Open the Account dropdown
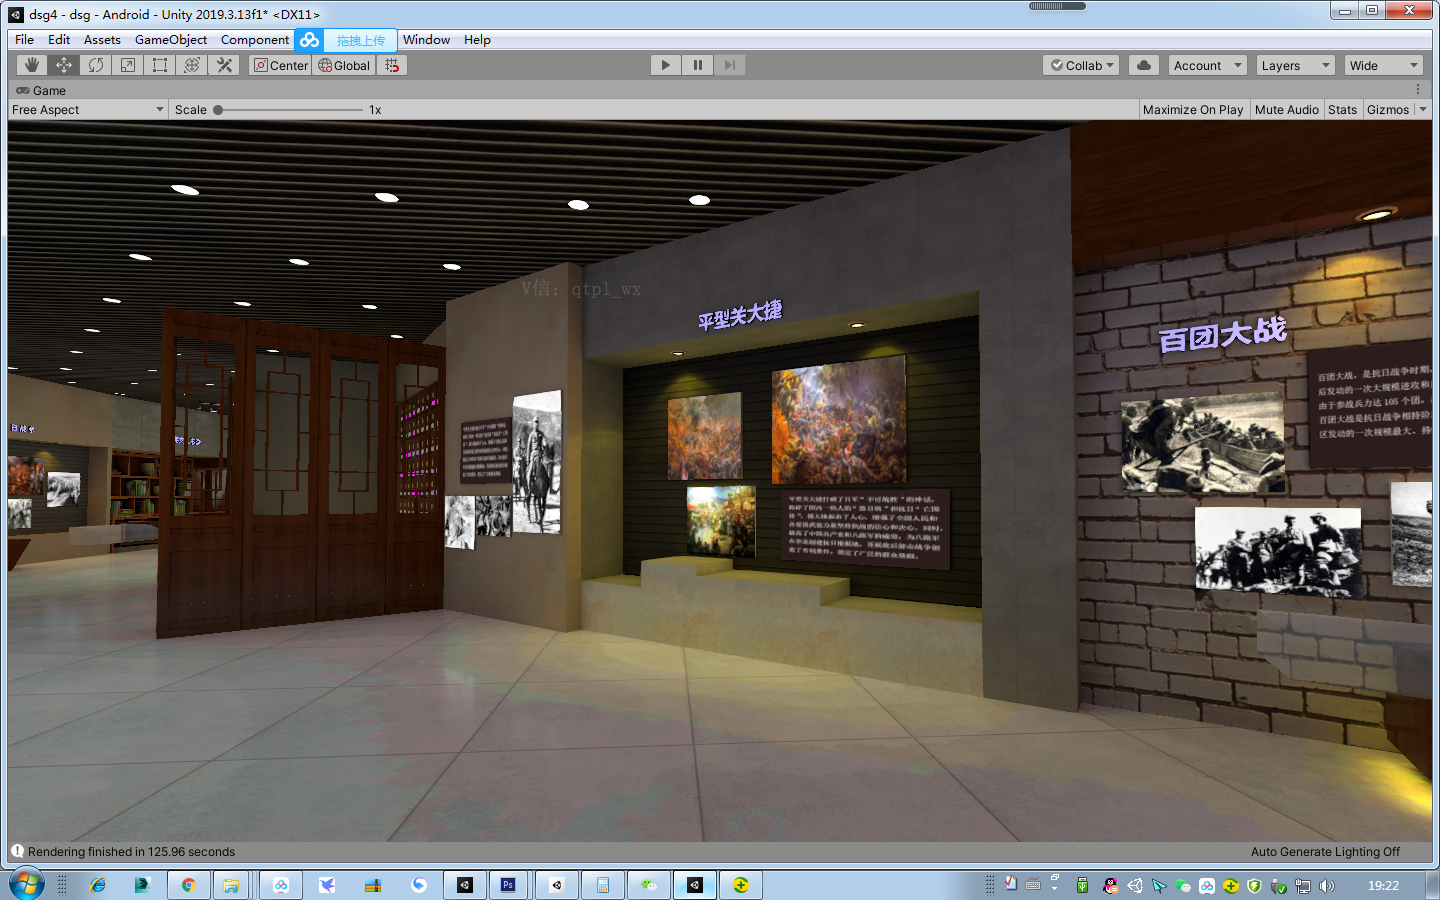The height and width of the screenshot is (900, 1440). pos(1207,65)
